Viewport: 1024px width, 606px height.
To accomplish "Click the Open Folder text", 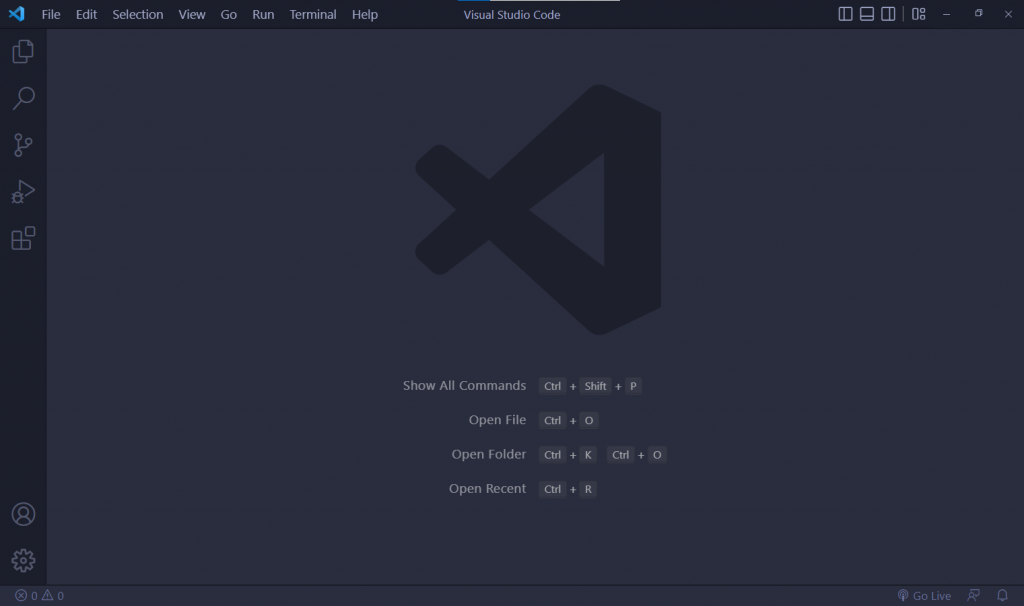I will (x=488, y=454).
